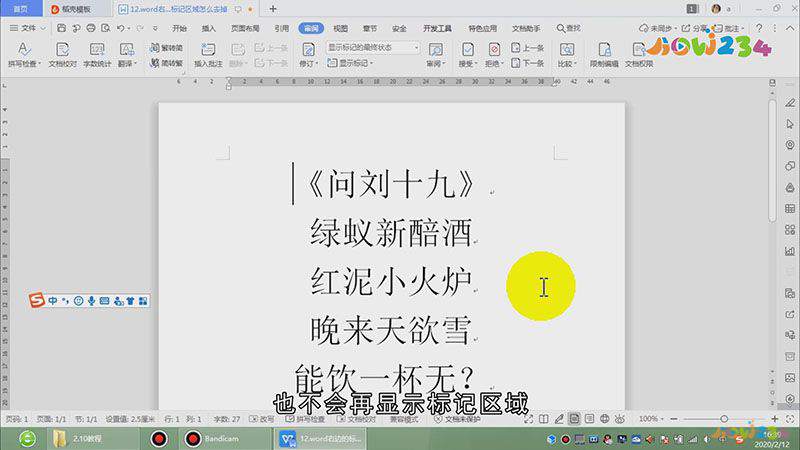Click the Sogou input method S logo
This screenshot has height=450, width=800.
click(37, 301)
